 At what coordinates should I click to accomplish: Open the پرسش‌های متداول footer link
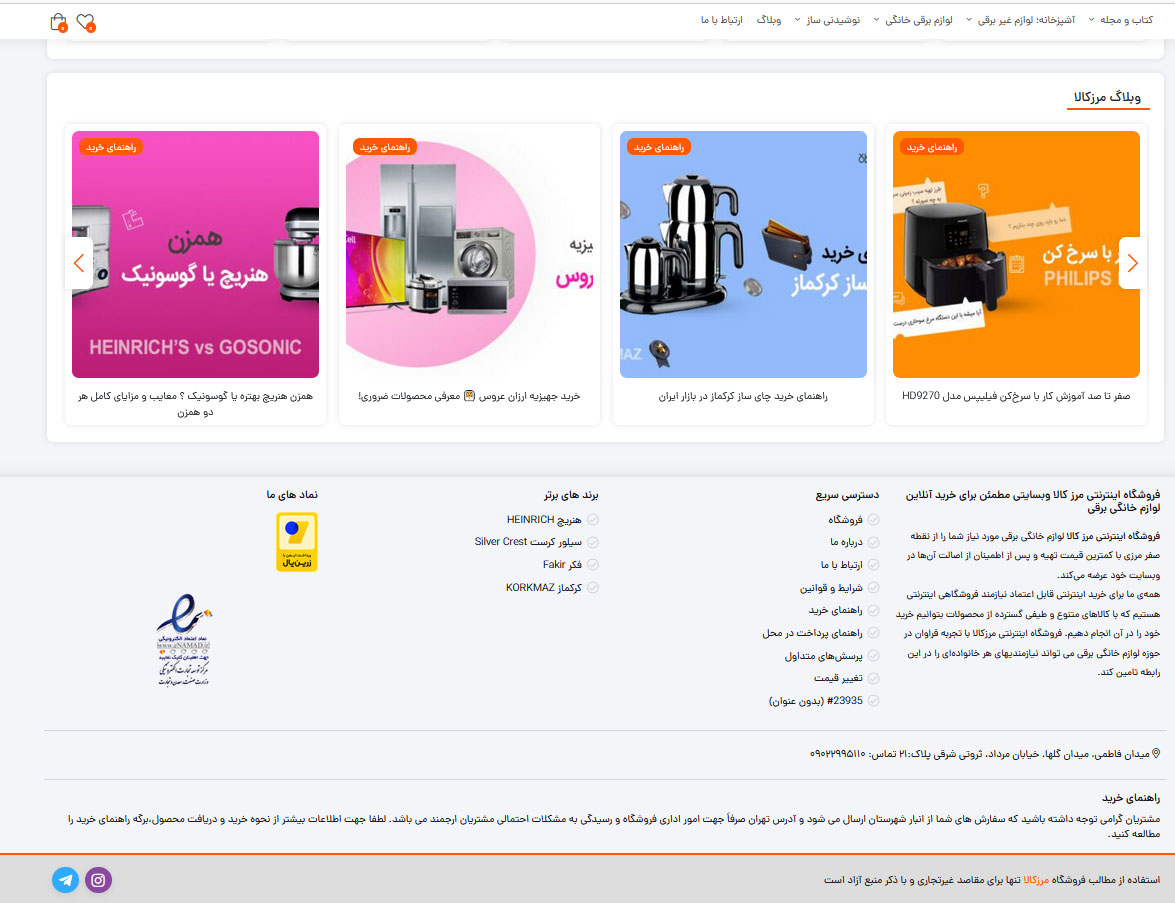[x=817, y=656]
